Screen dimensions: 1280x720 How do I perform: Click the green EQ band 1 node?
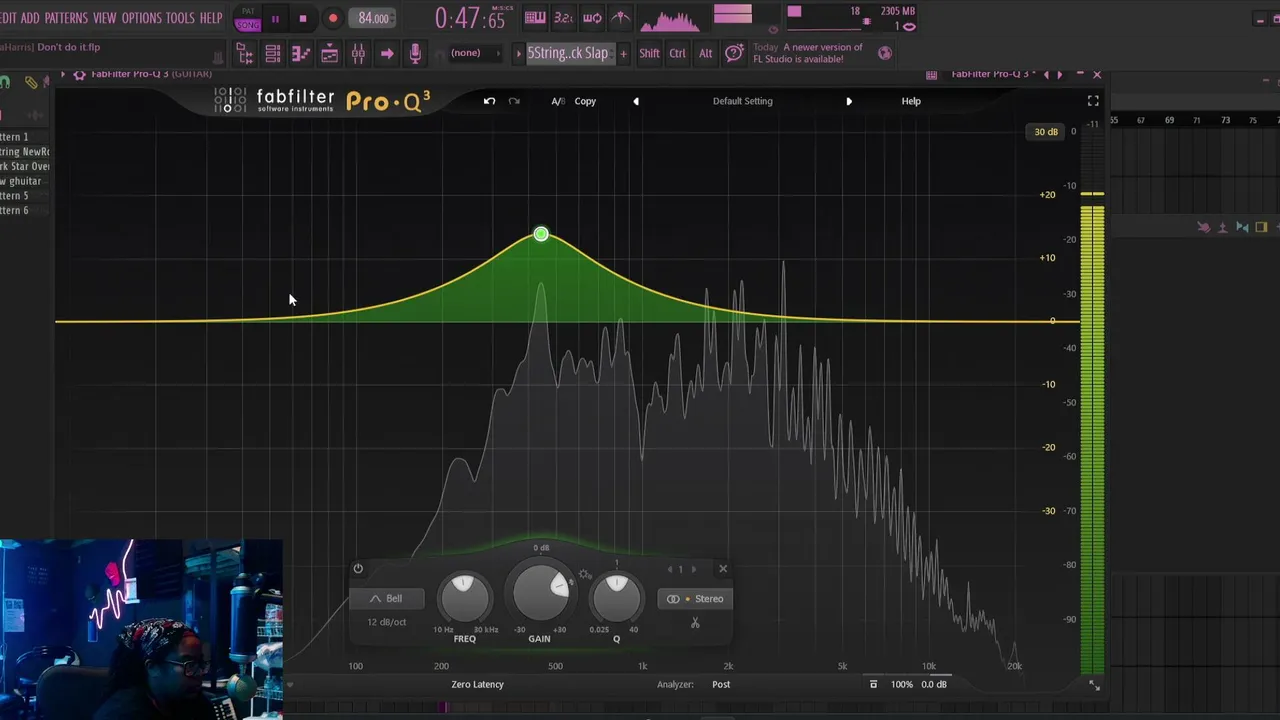coord(541,234)
